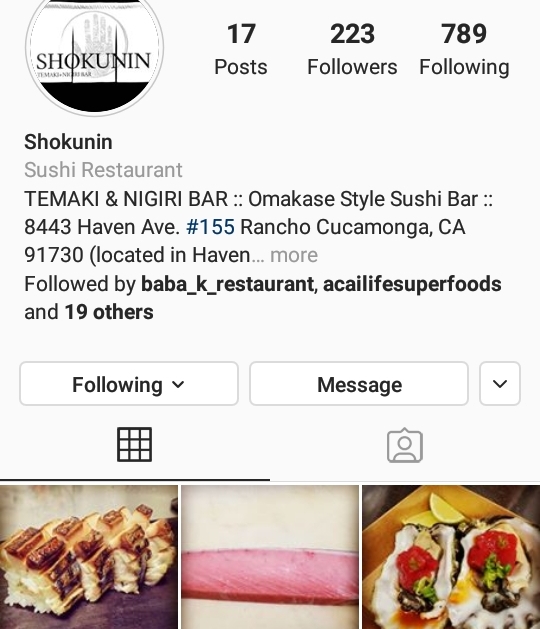Open acailifesuperfoods follower profile
The width and height of the screenshot is (540, 629).
(x=412, y=284)
